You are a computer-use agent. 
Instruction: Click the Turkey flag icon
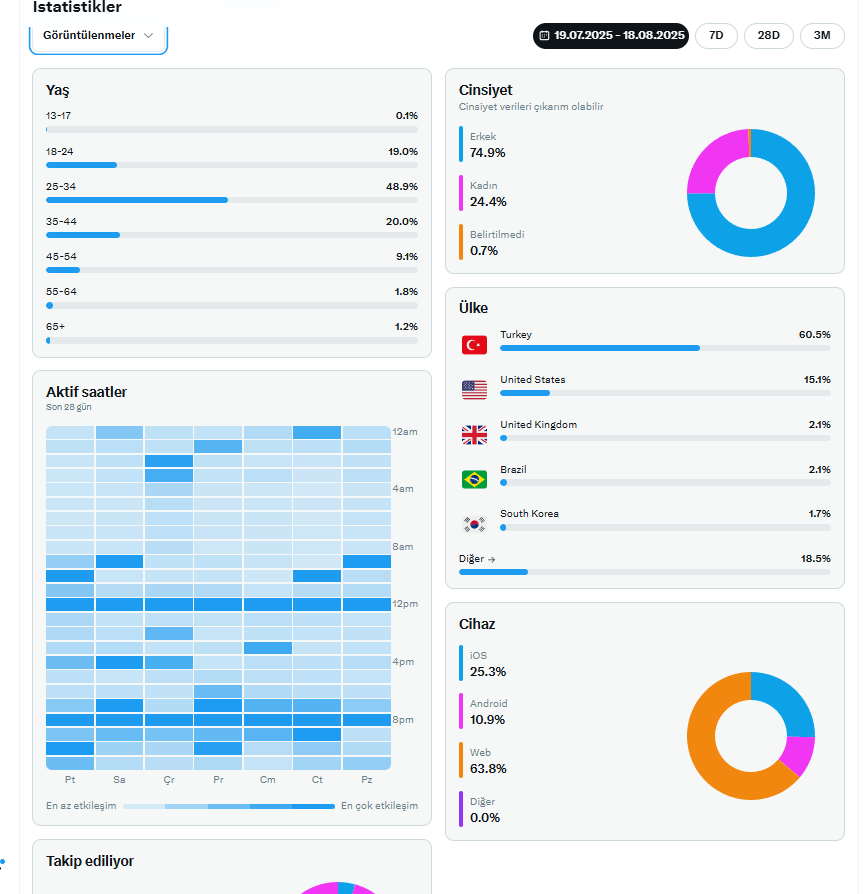474,345
